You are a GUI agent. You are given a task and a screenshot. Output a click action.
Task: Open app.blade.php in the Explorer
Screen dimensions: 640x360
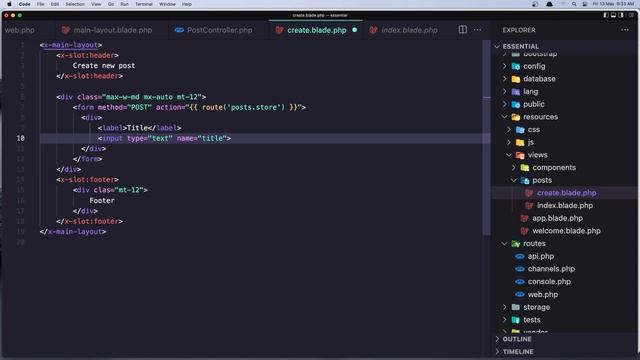coord(565,218)
